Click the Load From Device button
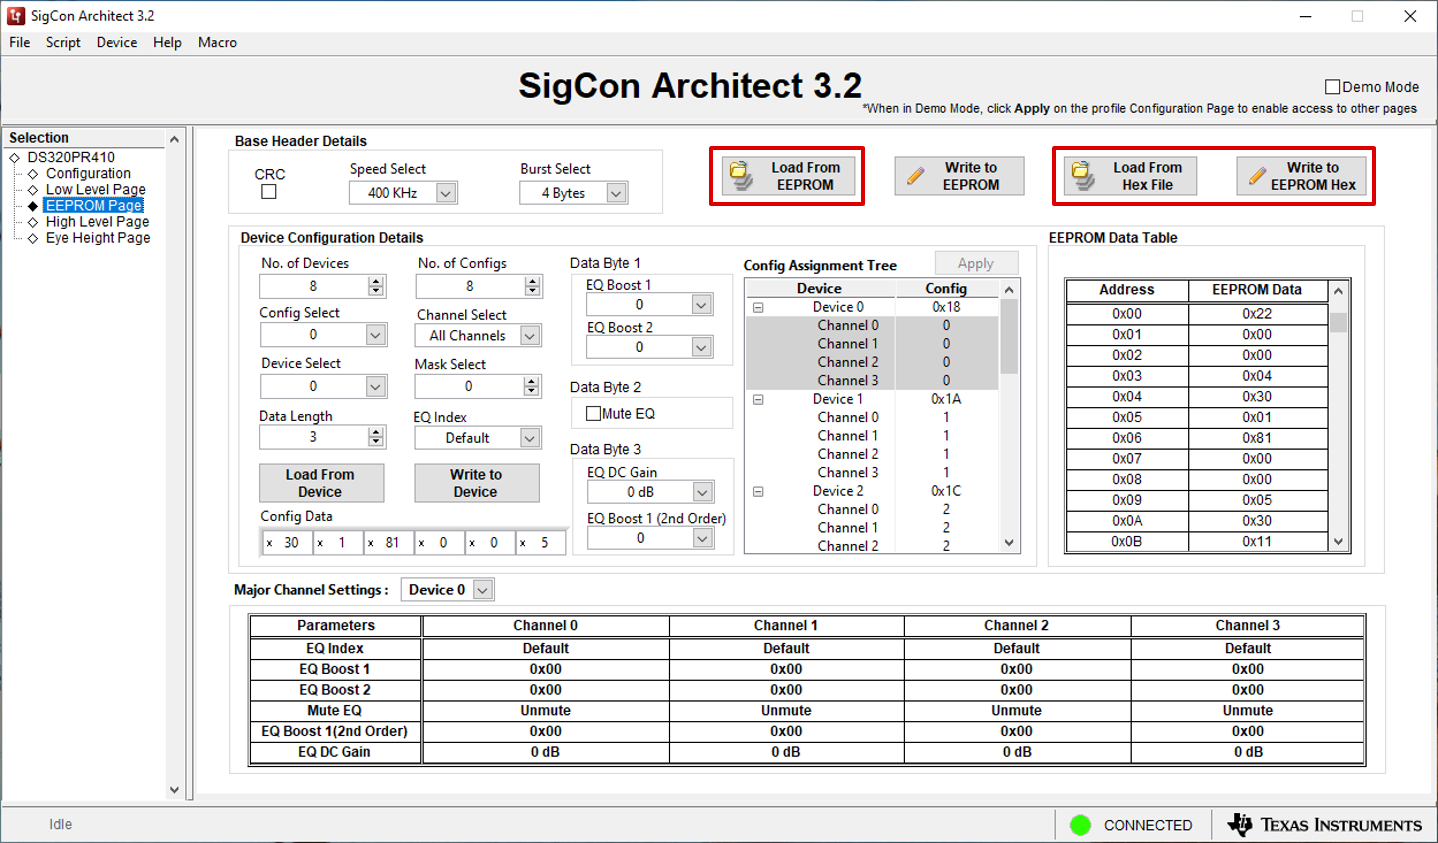 pyautogui.click(x=321, y=483)
